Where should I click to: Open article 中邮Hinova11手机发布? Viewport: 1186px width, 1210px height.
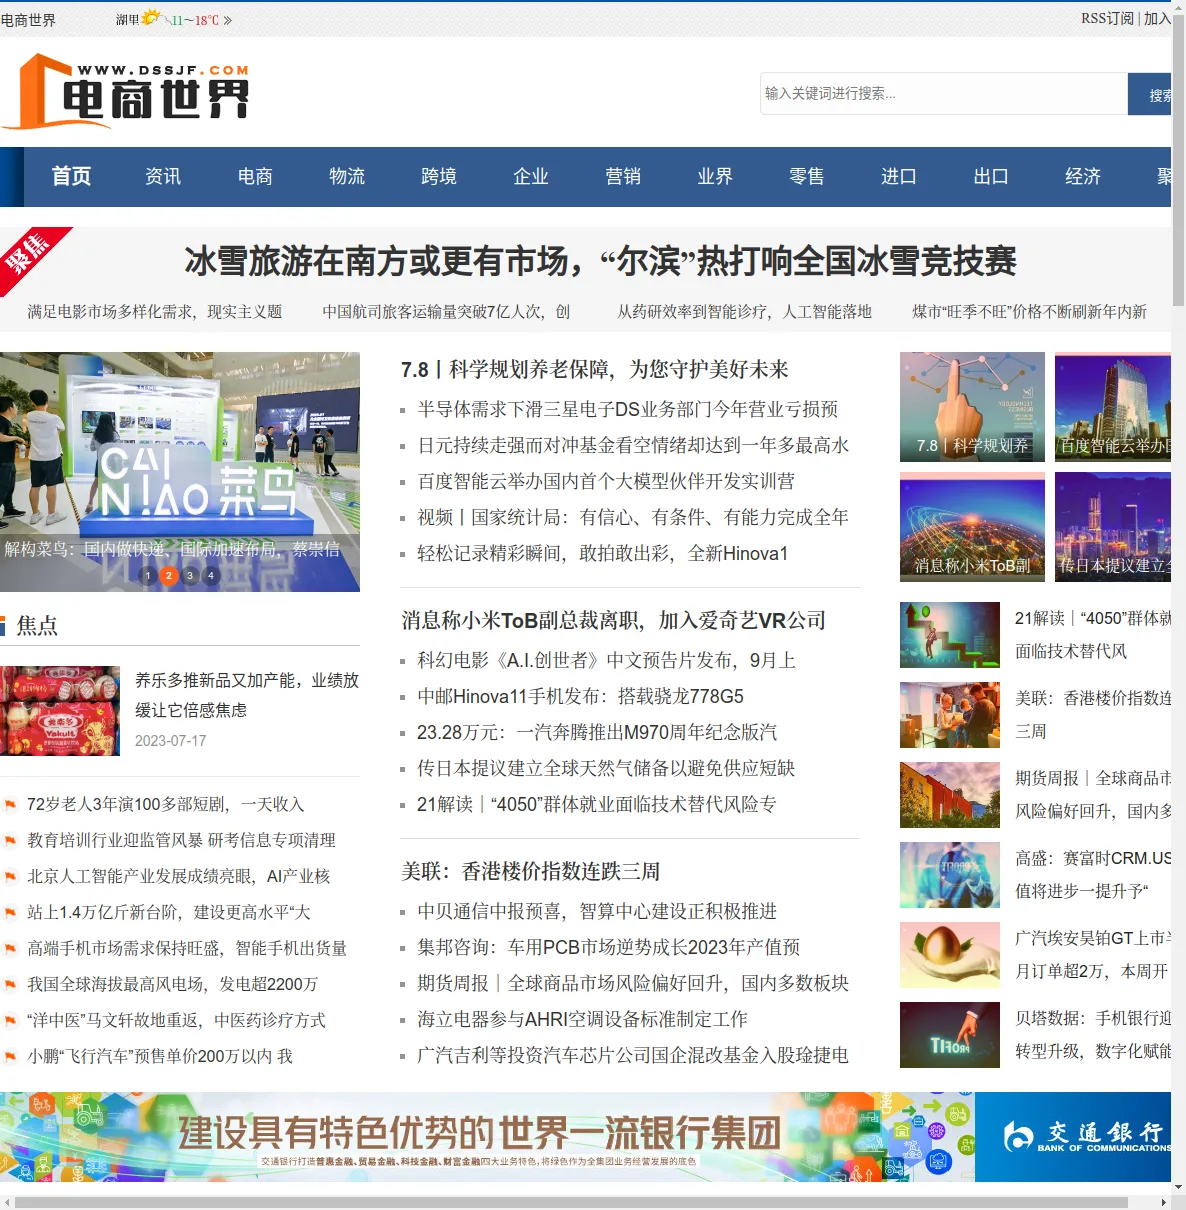click(580, 696)
